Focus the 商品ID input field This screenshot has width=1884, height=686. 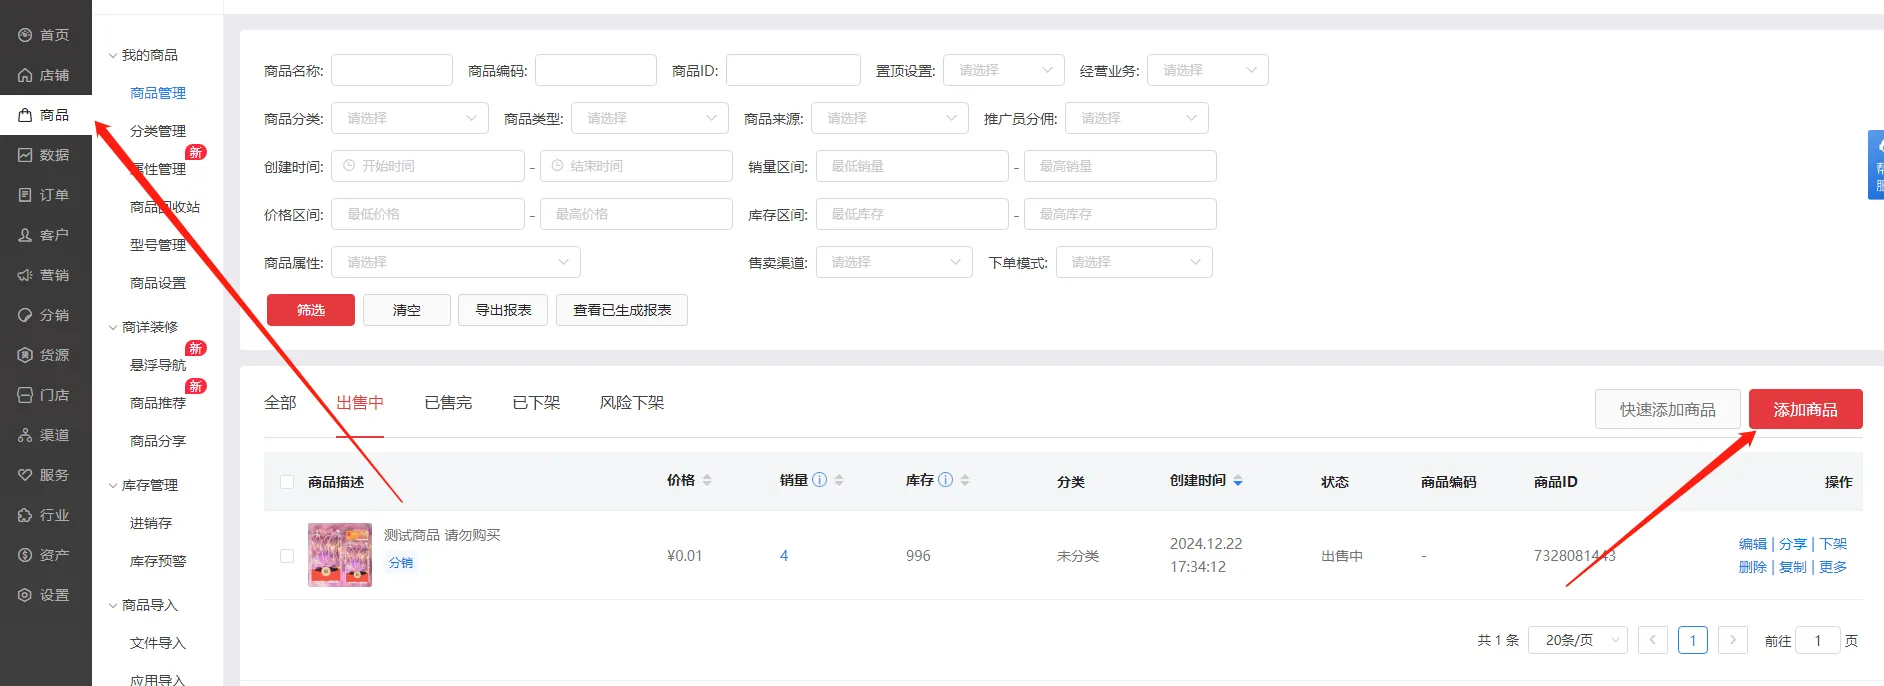[x=793, y=70]
